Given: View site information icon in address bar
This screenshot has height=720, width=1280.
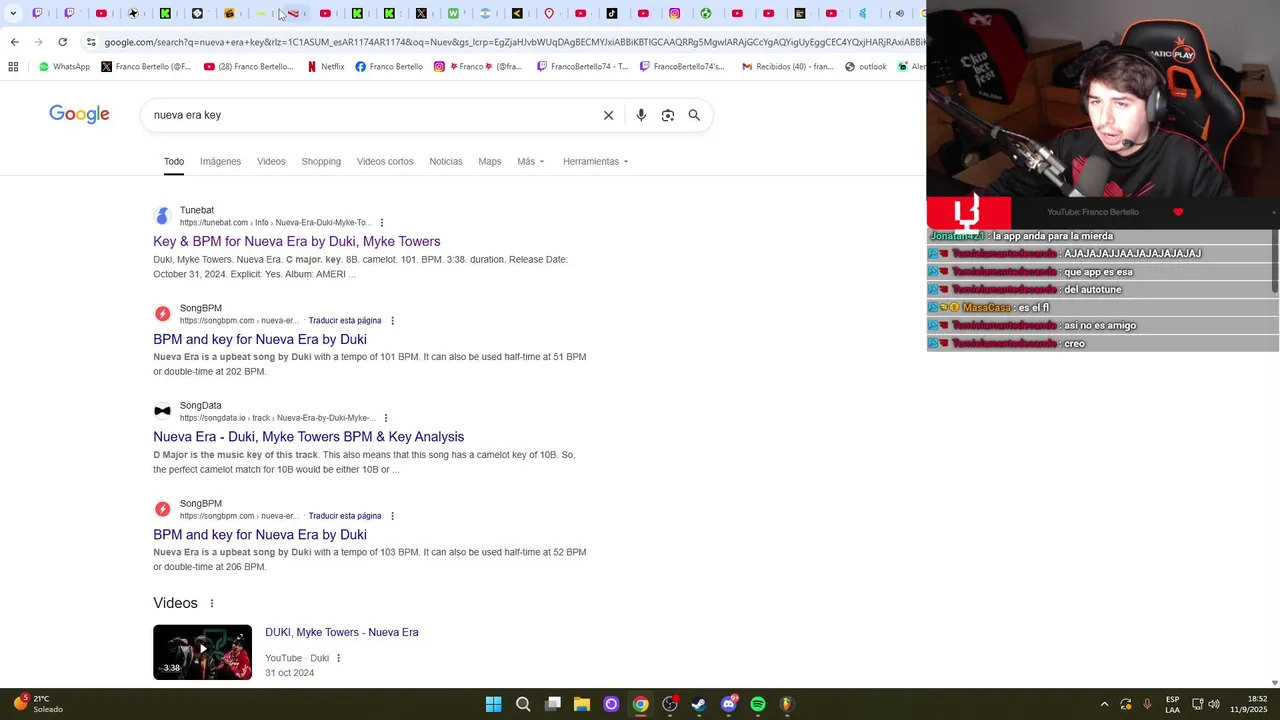Looking at the screenshot, I should pyautogui.click(x=91, y=42).
